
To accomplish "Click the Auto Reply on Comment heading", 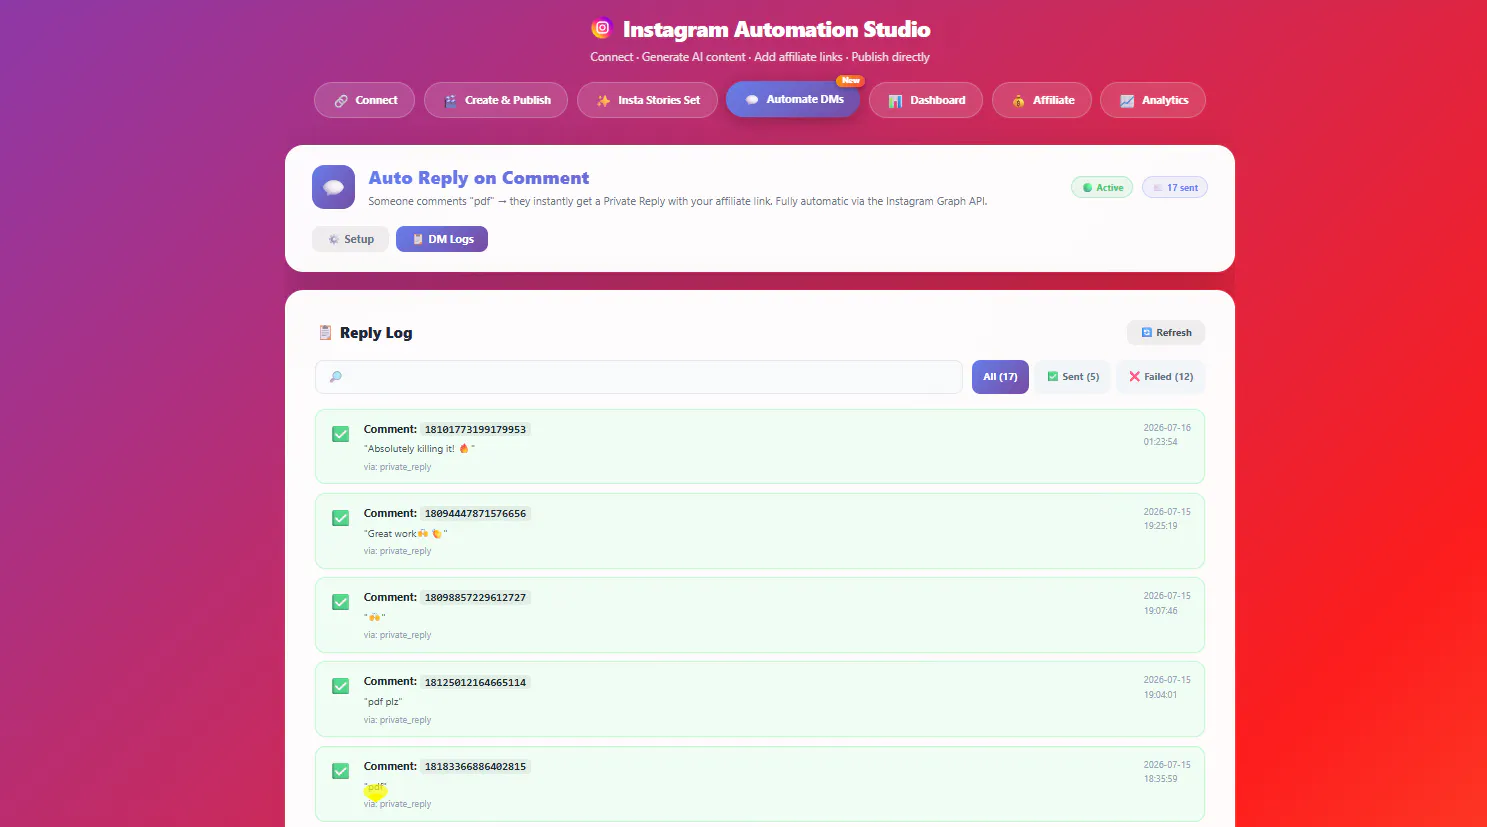I will 479,178.
